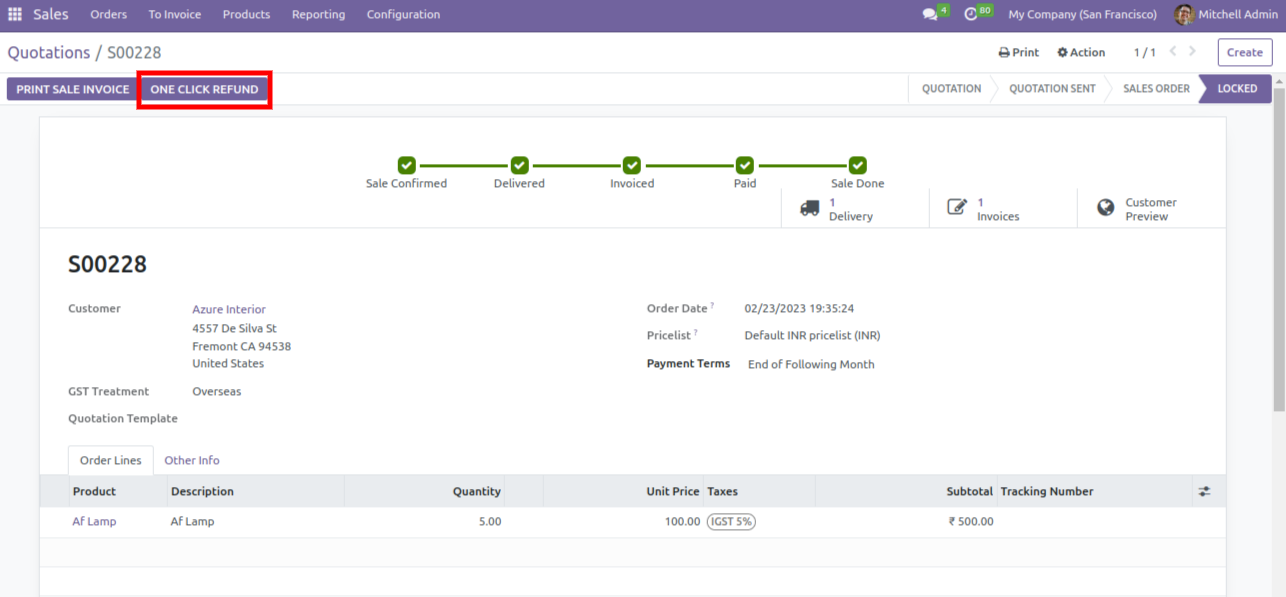The height and width of the screenshot is (597, 1286).
Task: Click the Delivery truck icon
Action: tap(810, 208)
